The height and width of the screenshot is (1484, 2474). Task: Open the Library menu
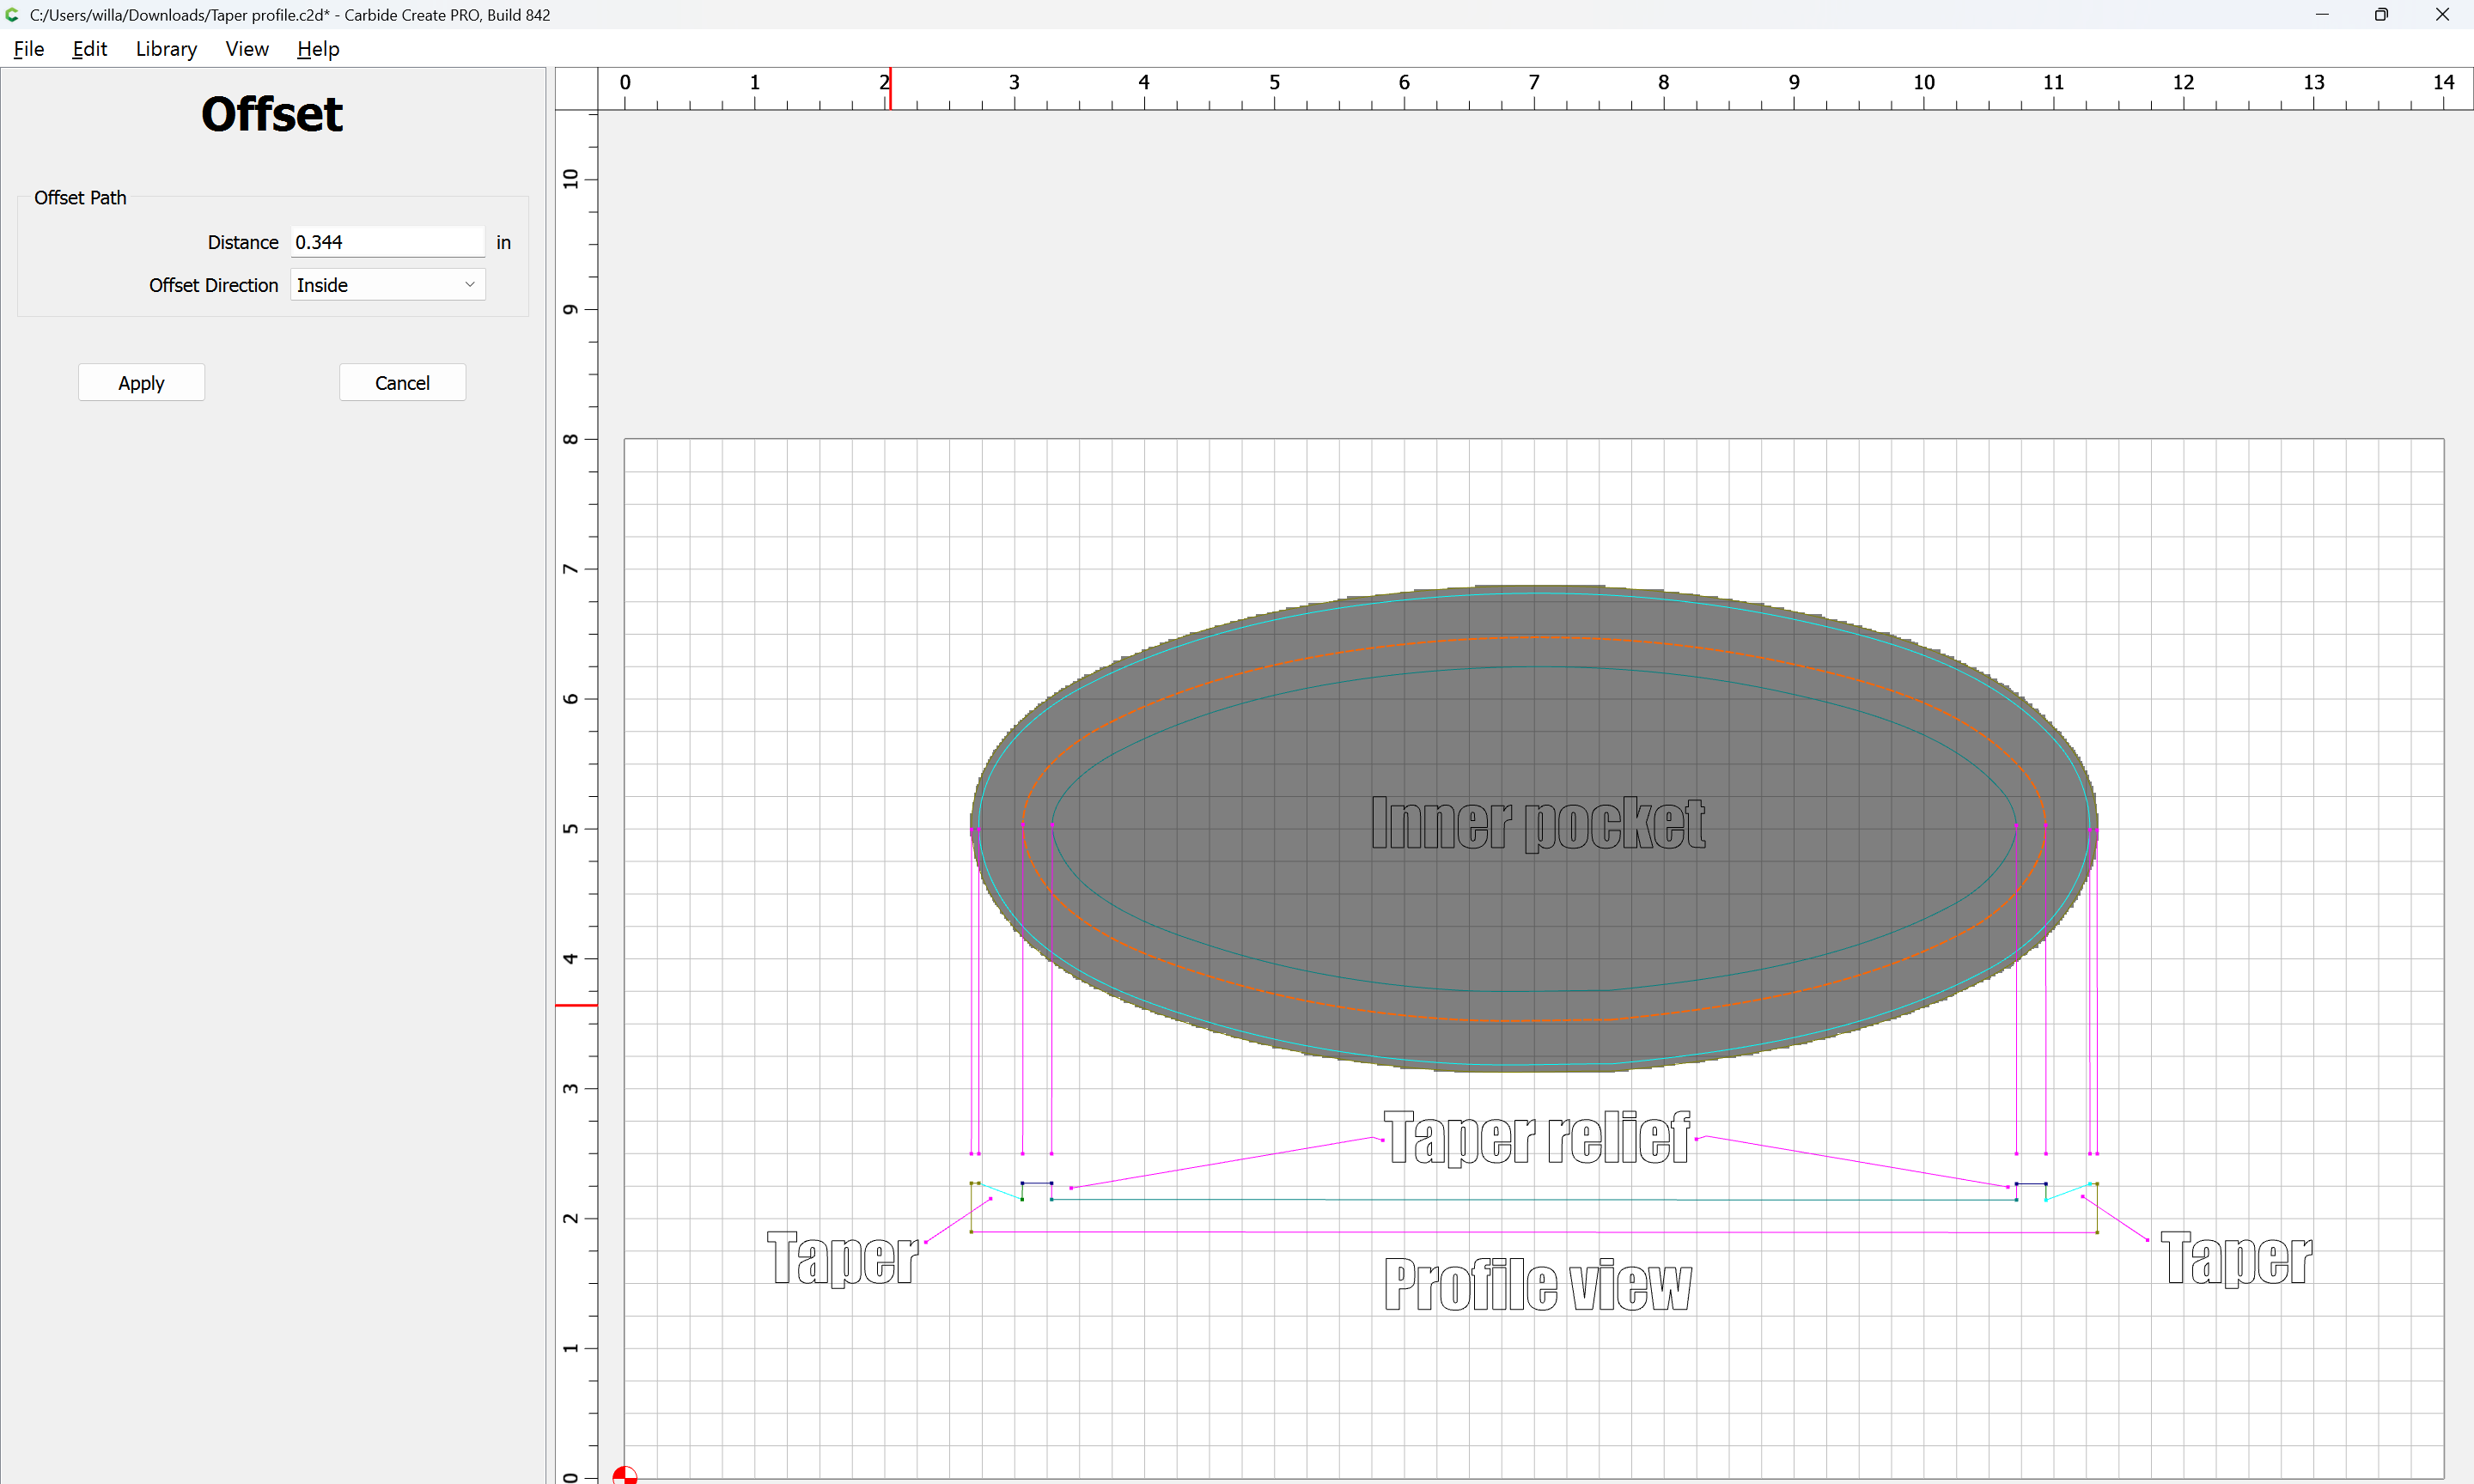click(166, 49)
